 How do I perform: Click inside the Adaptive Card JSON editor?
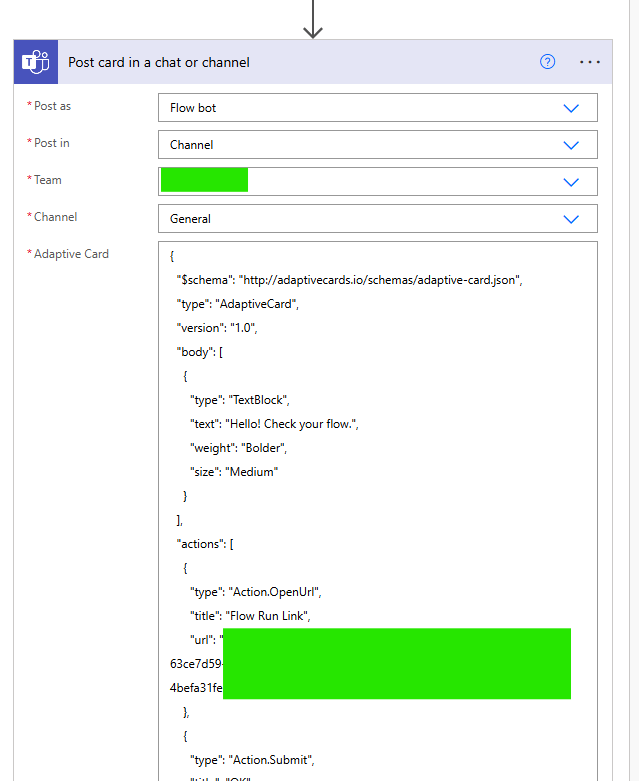[x=378, y=511]
